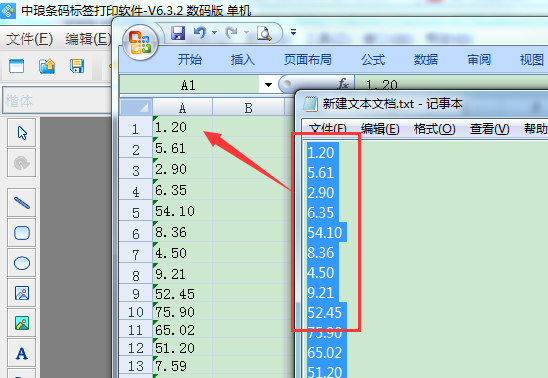
Task: Select the text A tool
Action: (22, 353)
